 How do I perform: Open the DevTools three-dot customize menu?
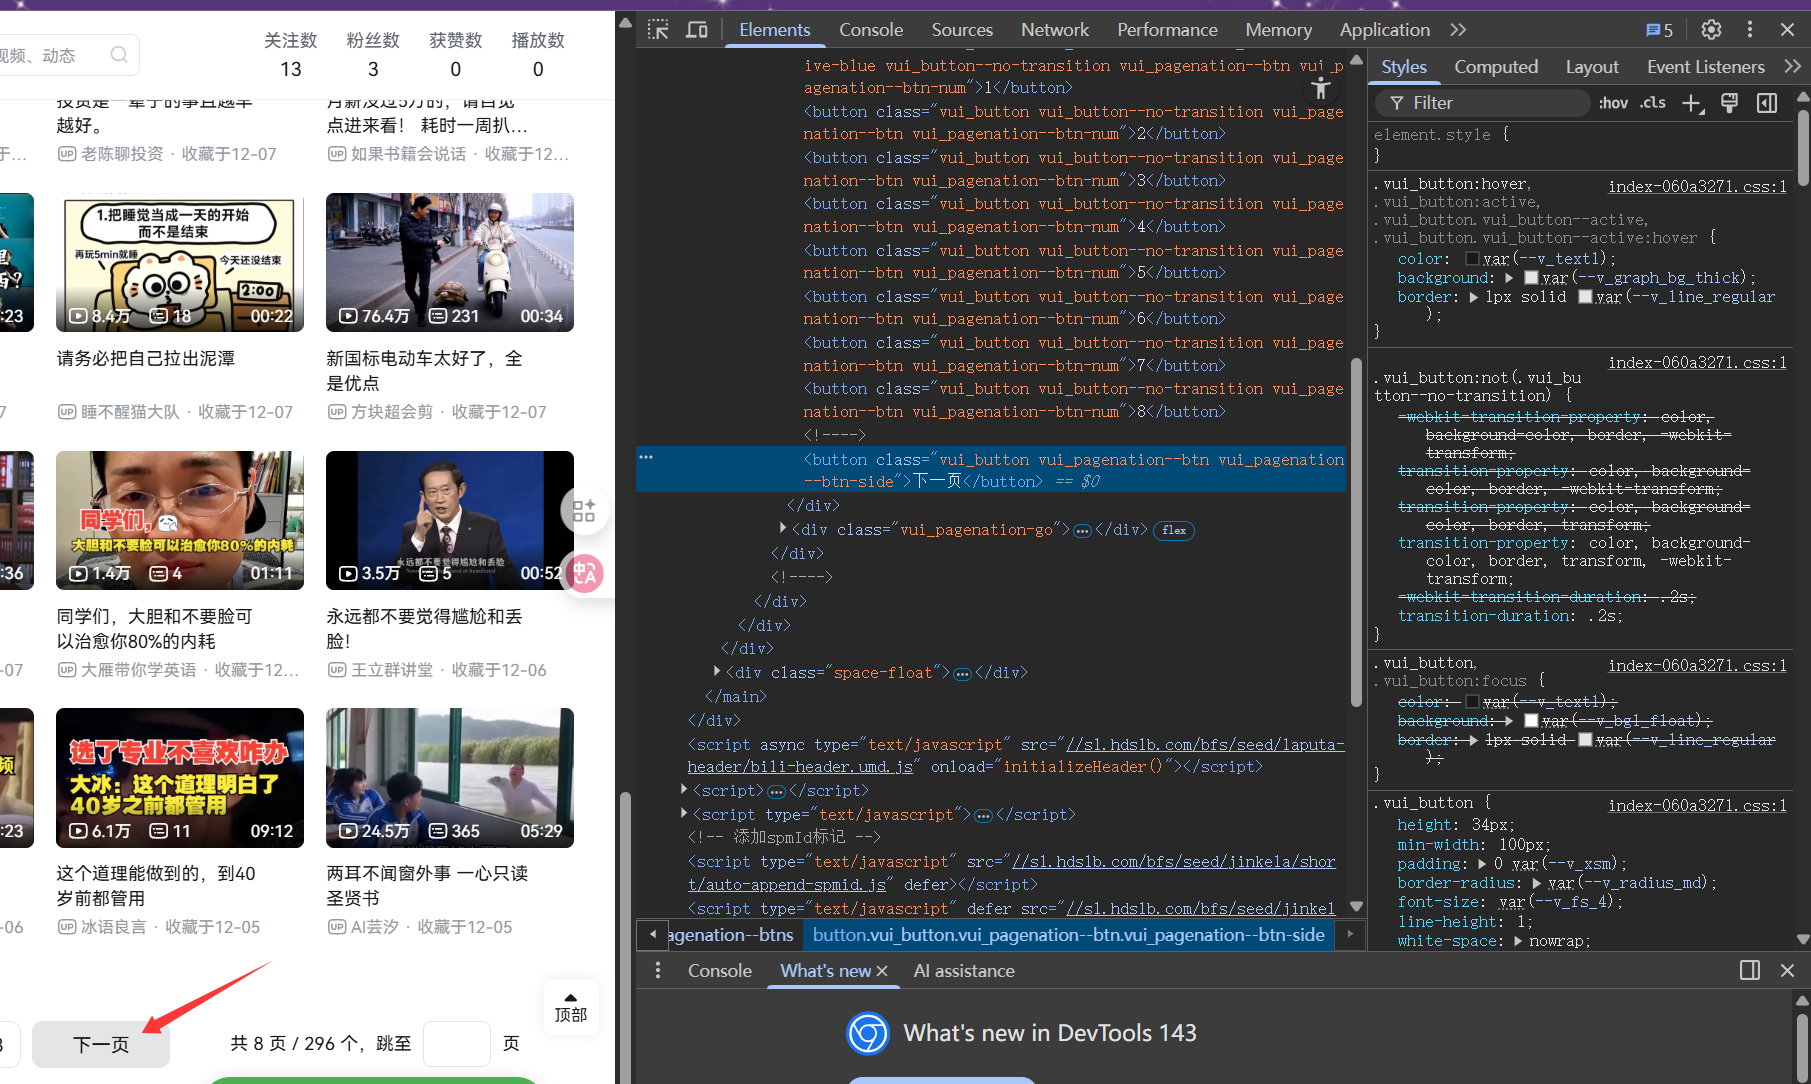[1749, 30]
